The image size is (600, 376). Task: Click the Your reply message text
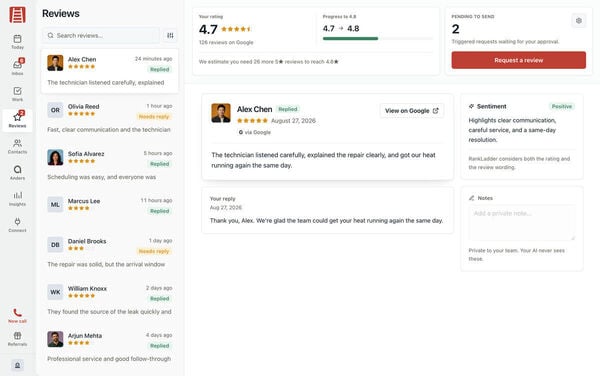click(326, 221)
